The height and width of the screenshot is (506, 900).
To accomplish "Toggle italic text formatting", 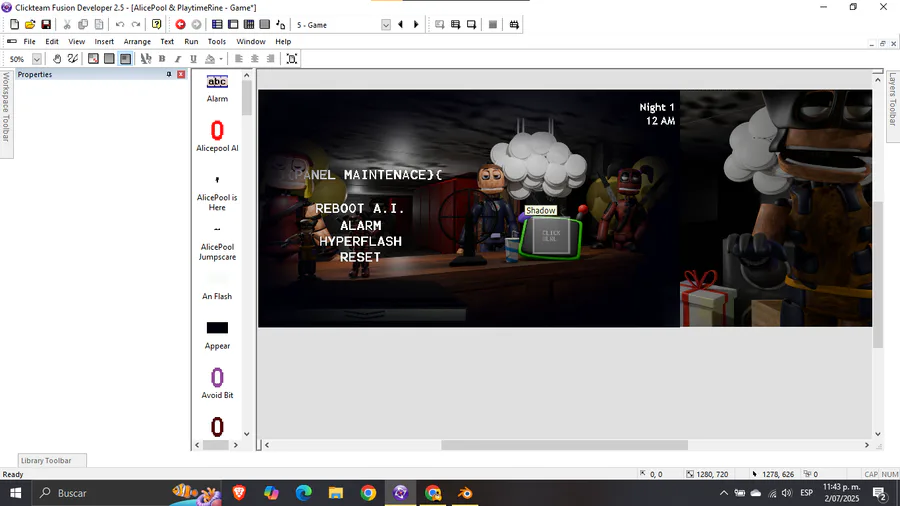I will point(178,59).
